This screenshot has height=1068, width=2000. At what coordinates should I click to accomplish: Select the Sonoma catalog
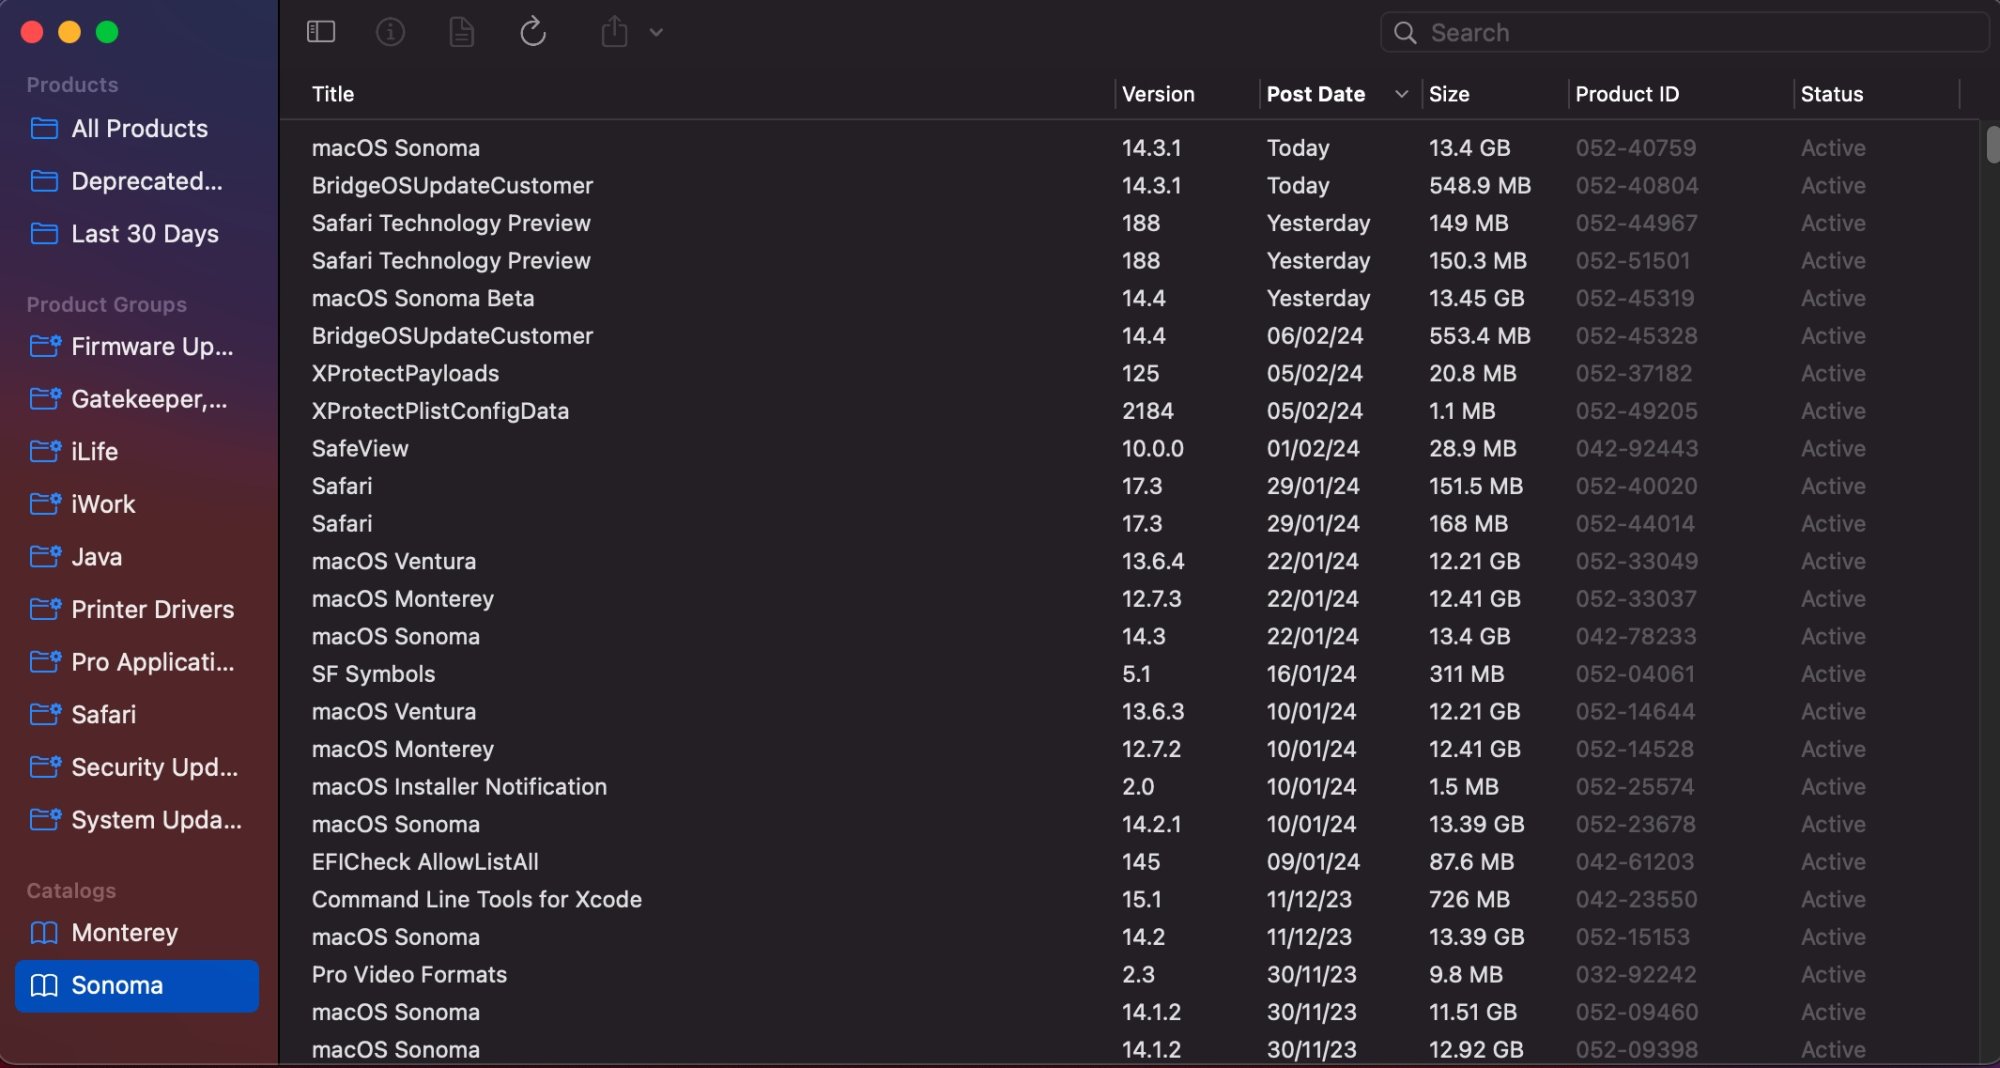137,985
